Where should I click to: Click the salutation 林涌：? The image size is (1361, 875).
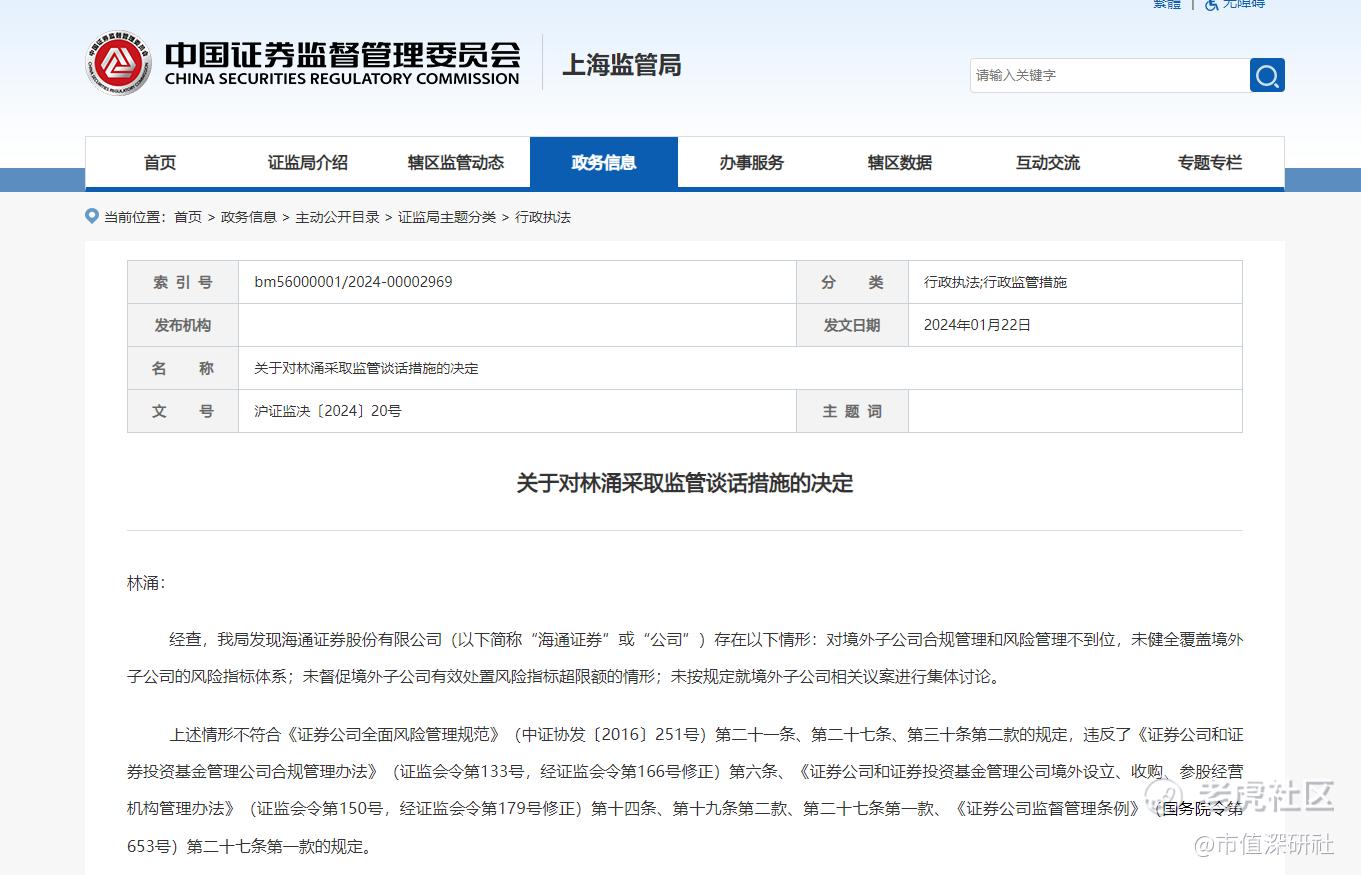tap(146, 583)
